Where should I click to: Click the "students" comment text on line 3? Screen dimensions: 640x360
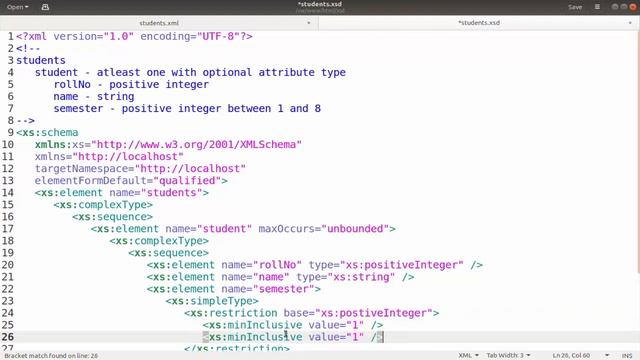[x=41, y=60]
